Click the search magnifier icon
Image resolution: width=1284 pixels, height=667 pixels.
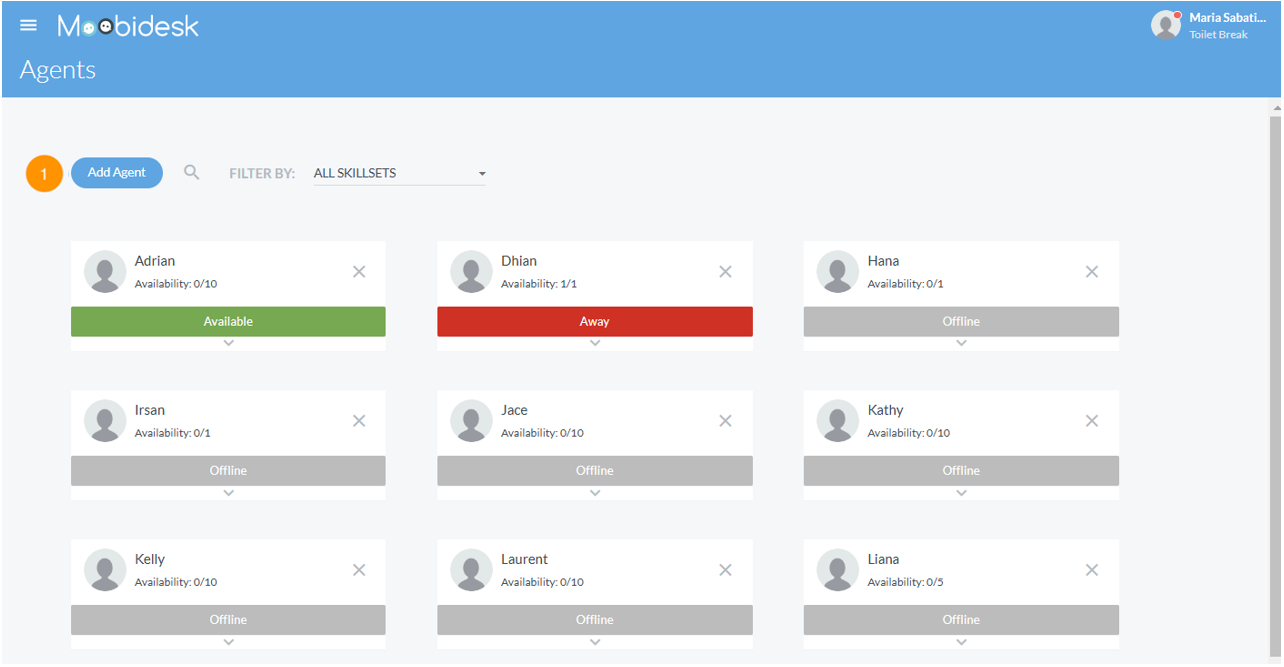point(192,173)
